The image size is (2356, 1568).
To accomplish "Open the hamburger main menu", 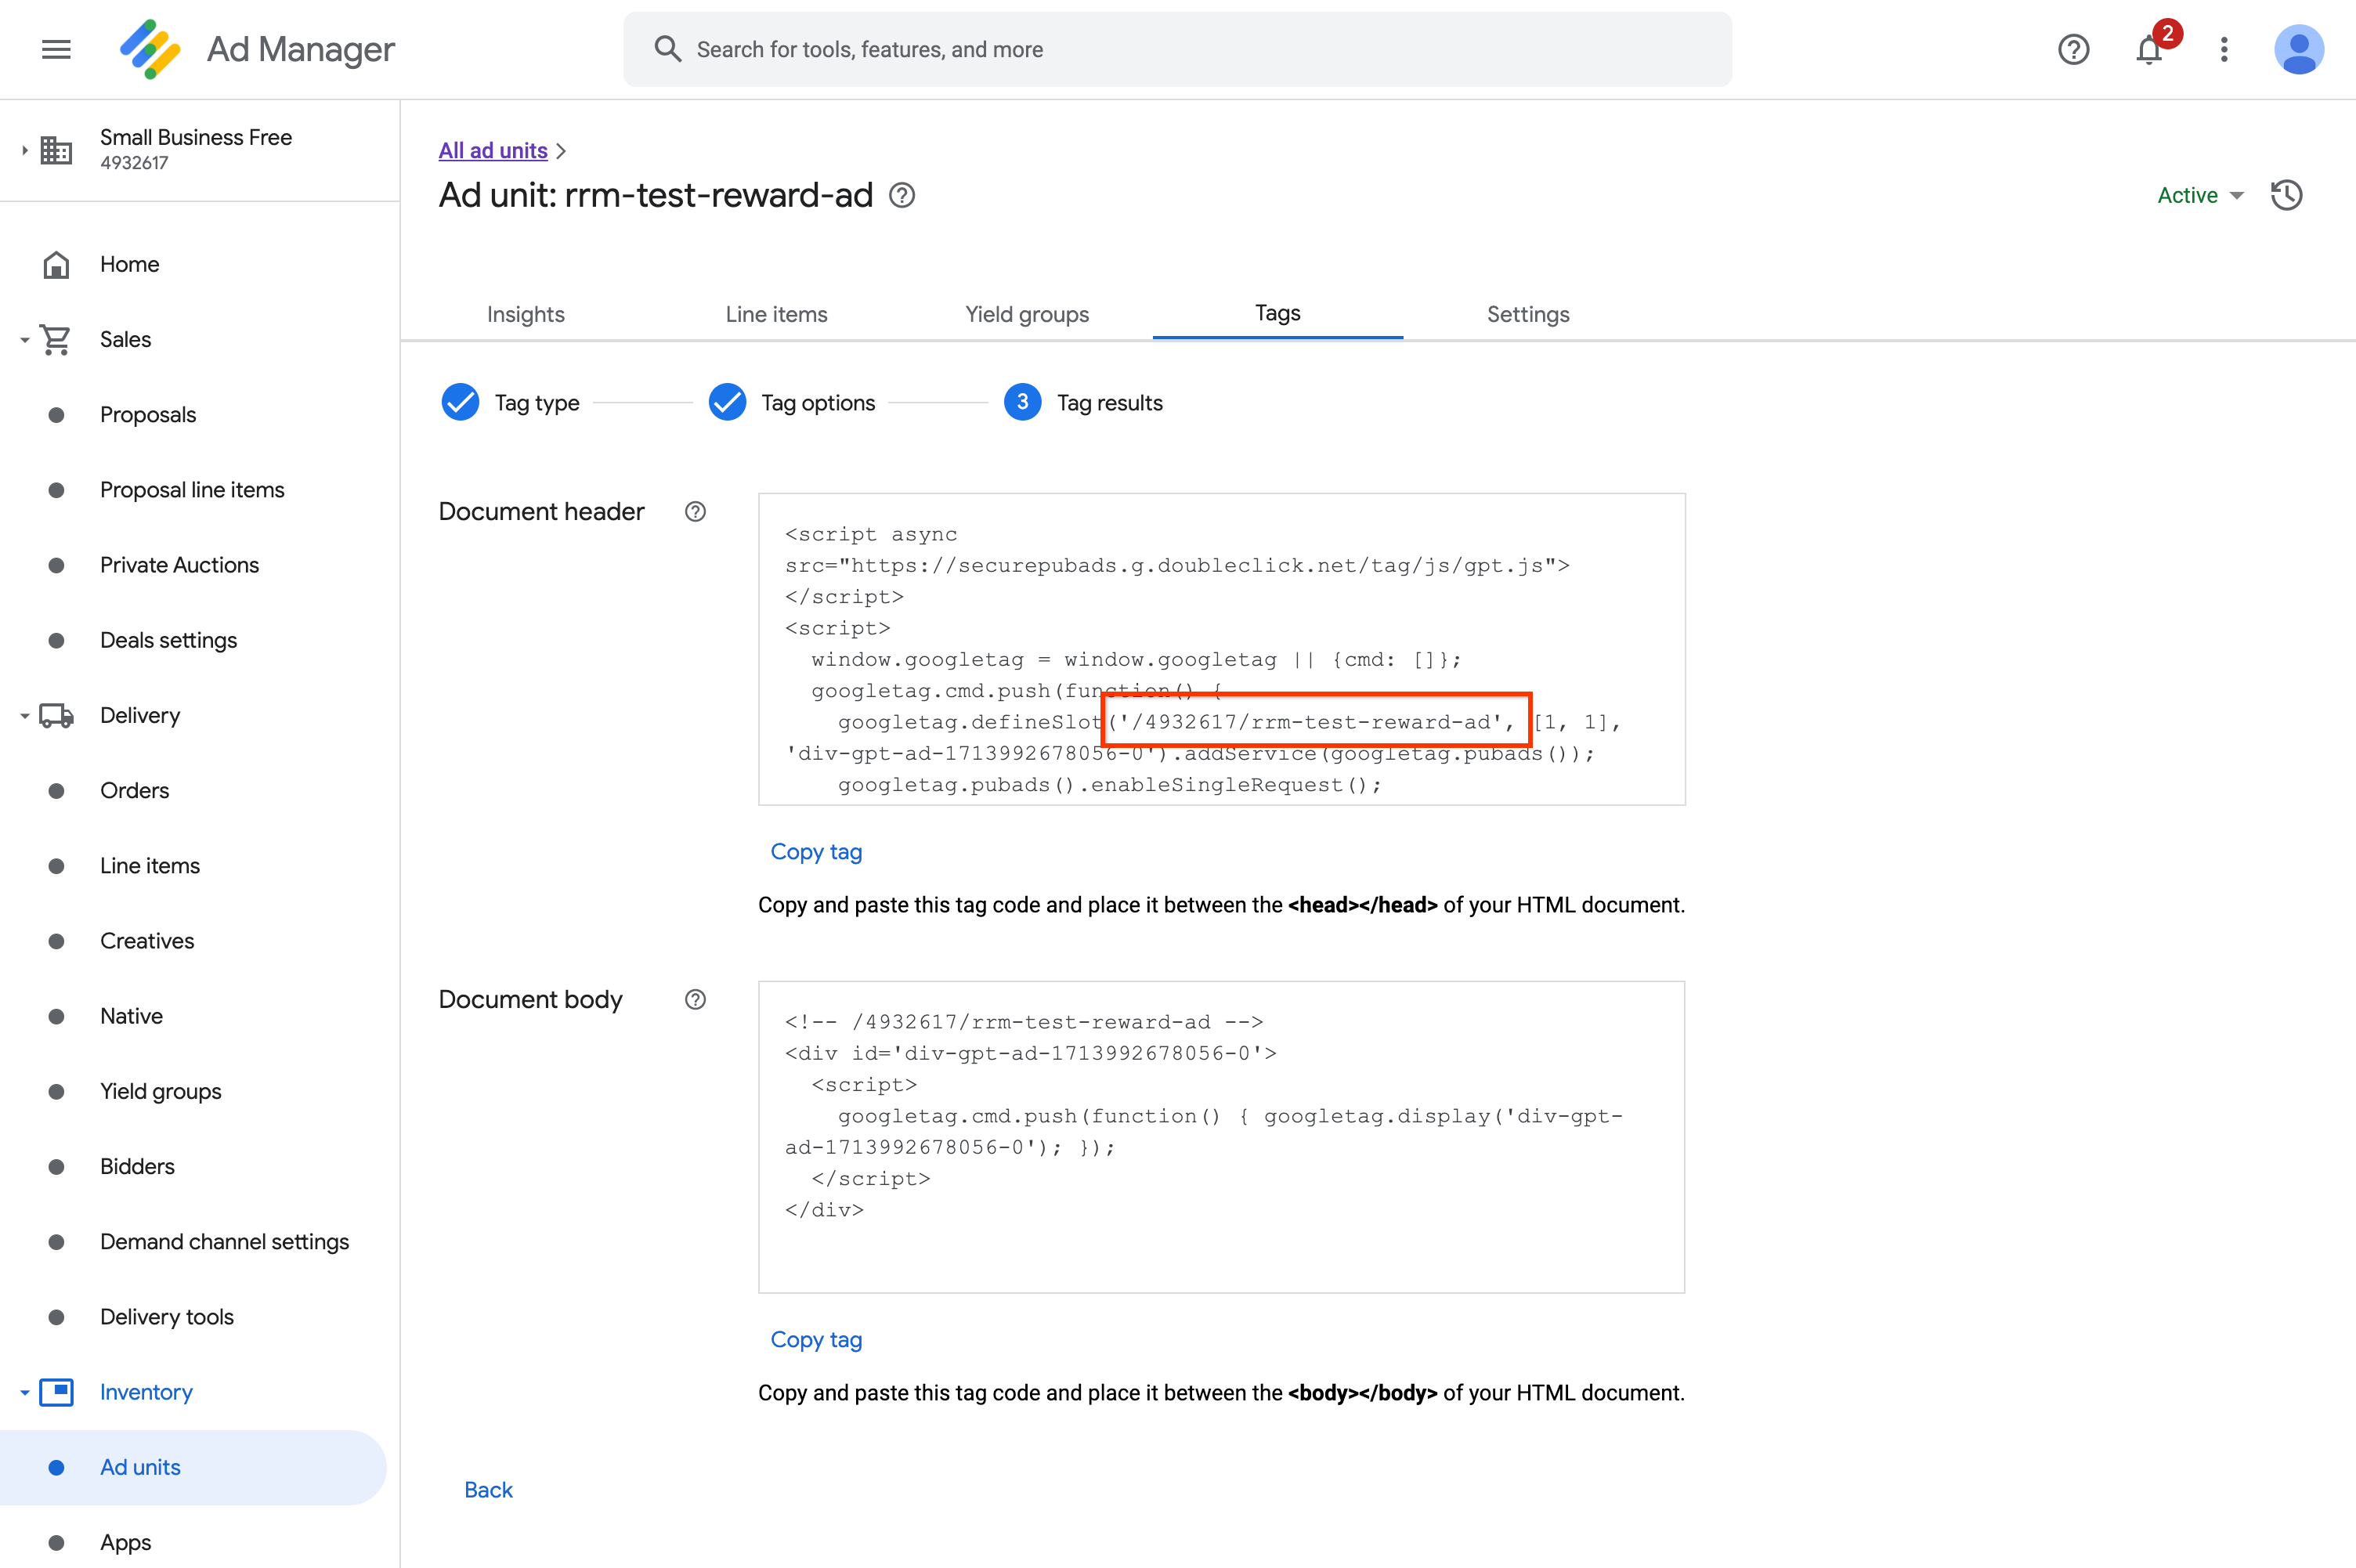I will [x=56, y=49].
